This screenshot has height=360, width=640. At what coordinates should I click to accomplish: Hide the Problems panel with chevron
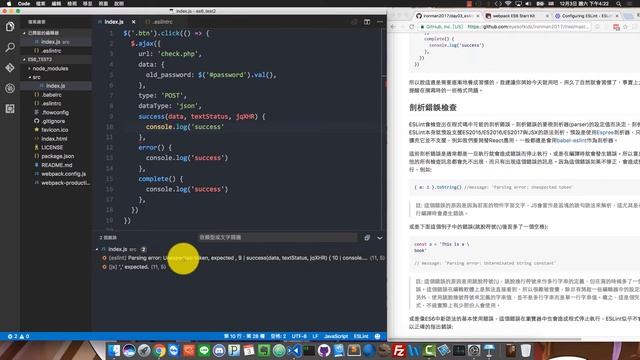[380, 238]
